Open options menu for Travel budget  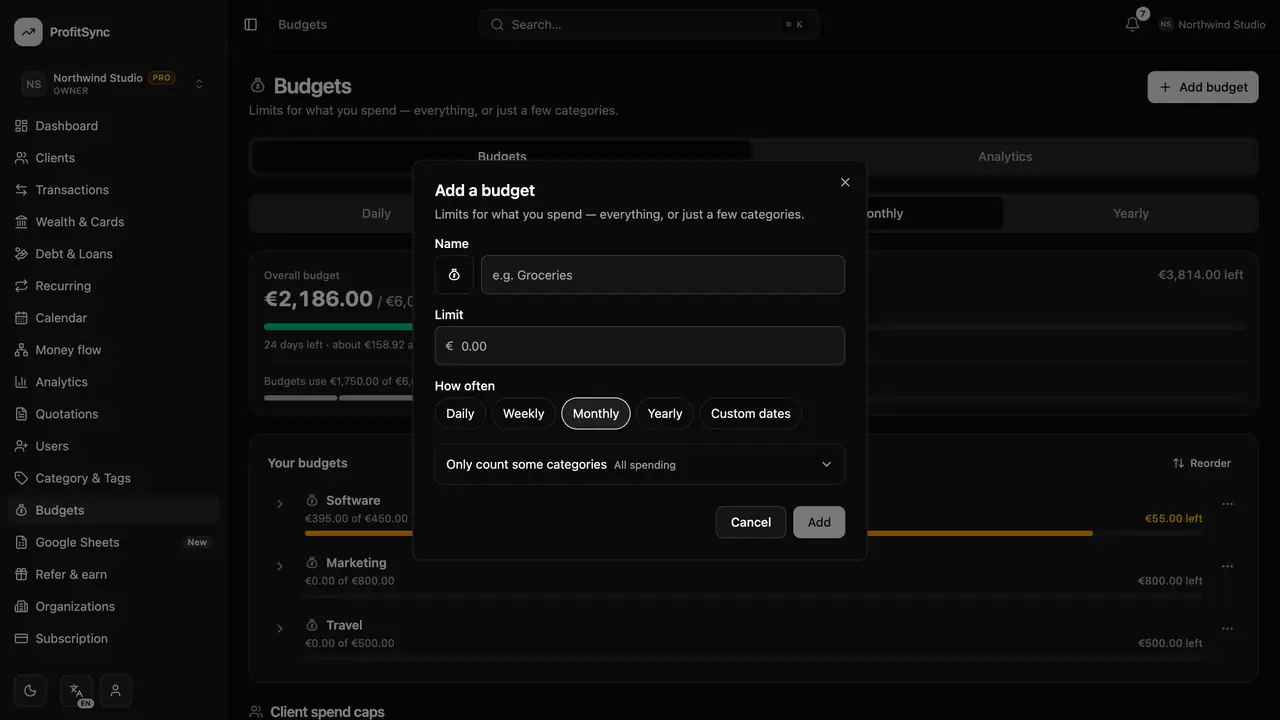[x=1228, y=629]
